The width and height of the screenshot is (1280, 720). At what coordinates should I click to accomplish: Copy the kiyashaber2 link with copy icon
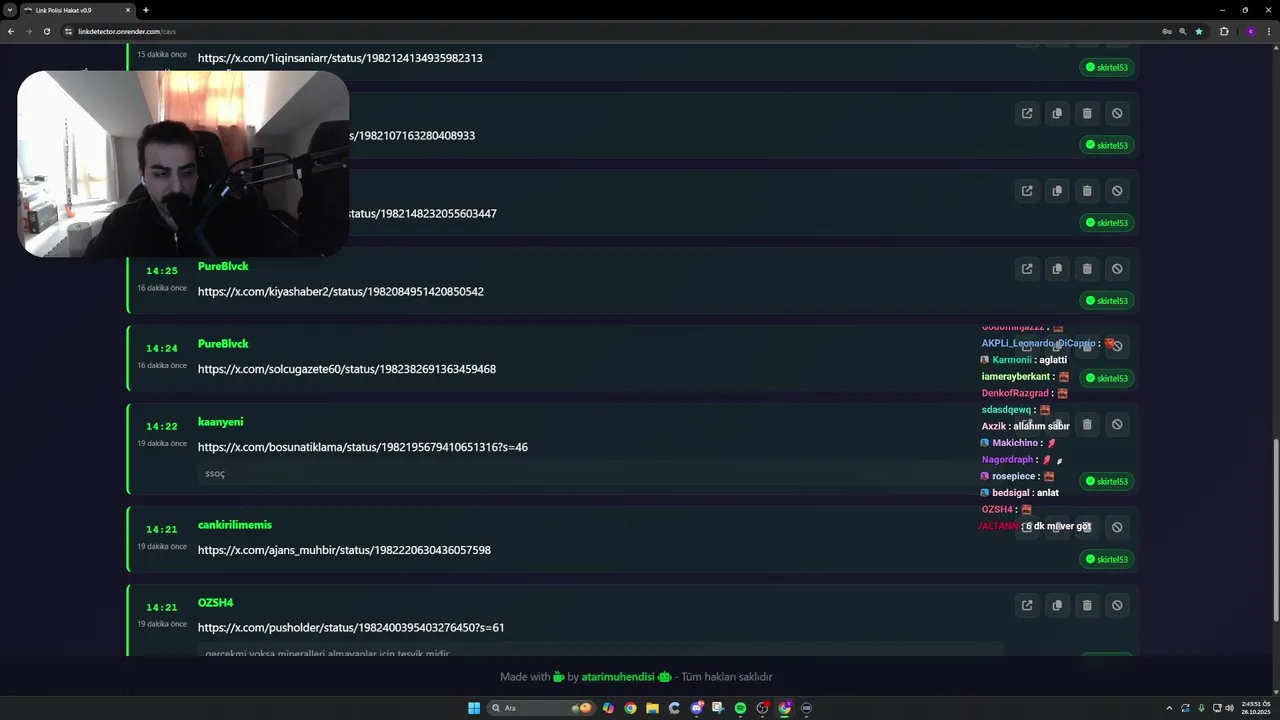pos(1057,268)
